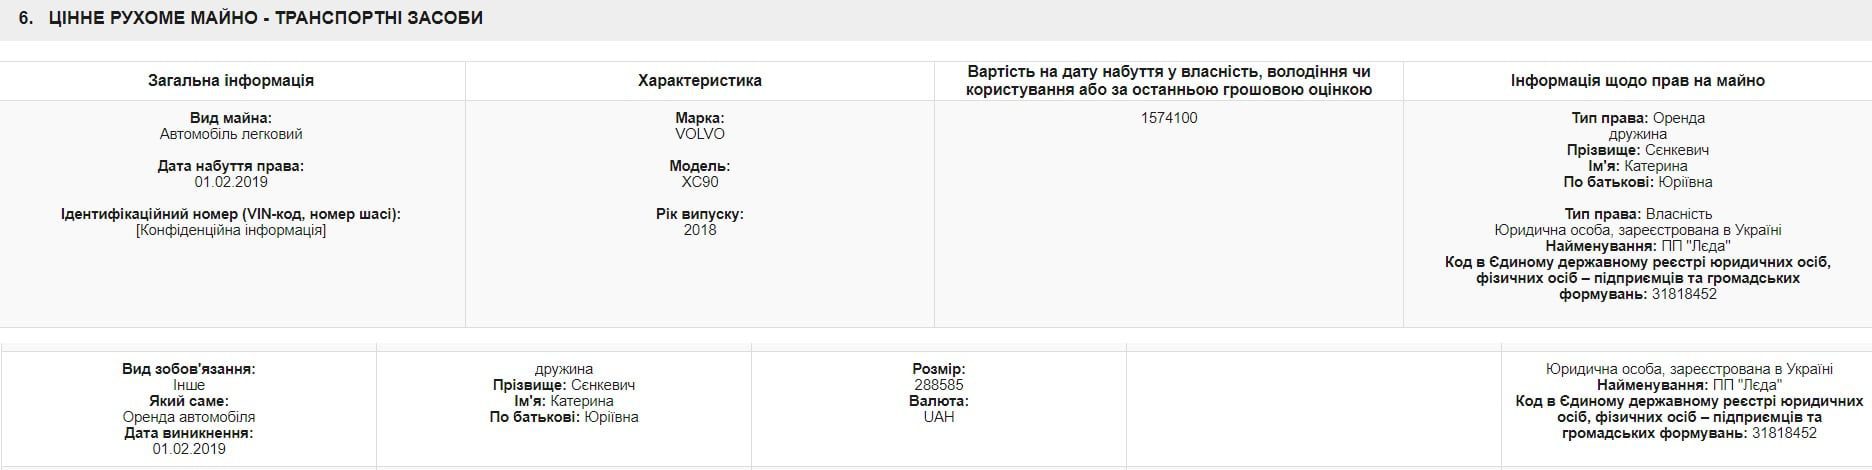Click the date under 'Дата виникнення'
The height and width of the screenshot is (470, 1872).
189,449
